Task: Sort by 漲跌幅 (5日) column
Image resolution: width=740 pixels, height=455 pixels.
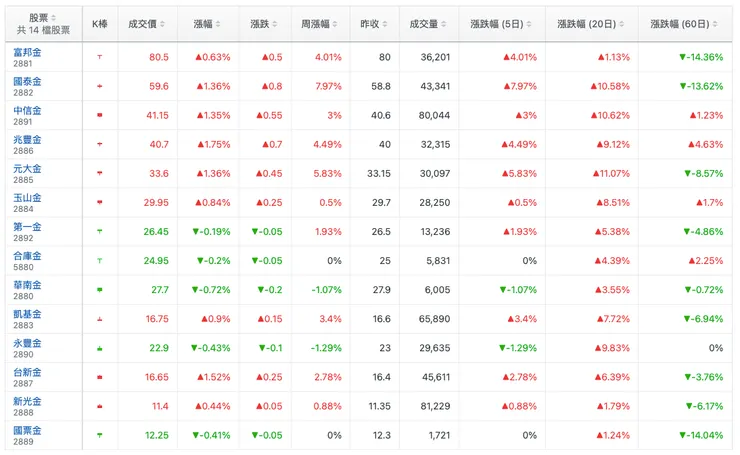Action: 501,24
